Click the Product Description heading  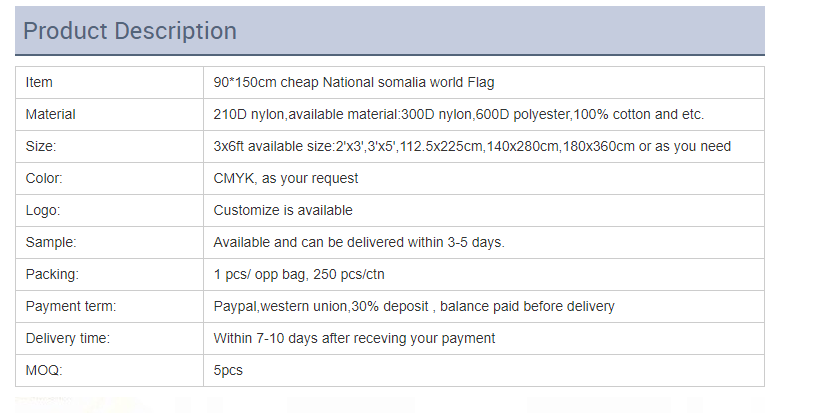coord(130,31)
